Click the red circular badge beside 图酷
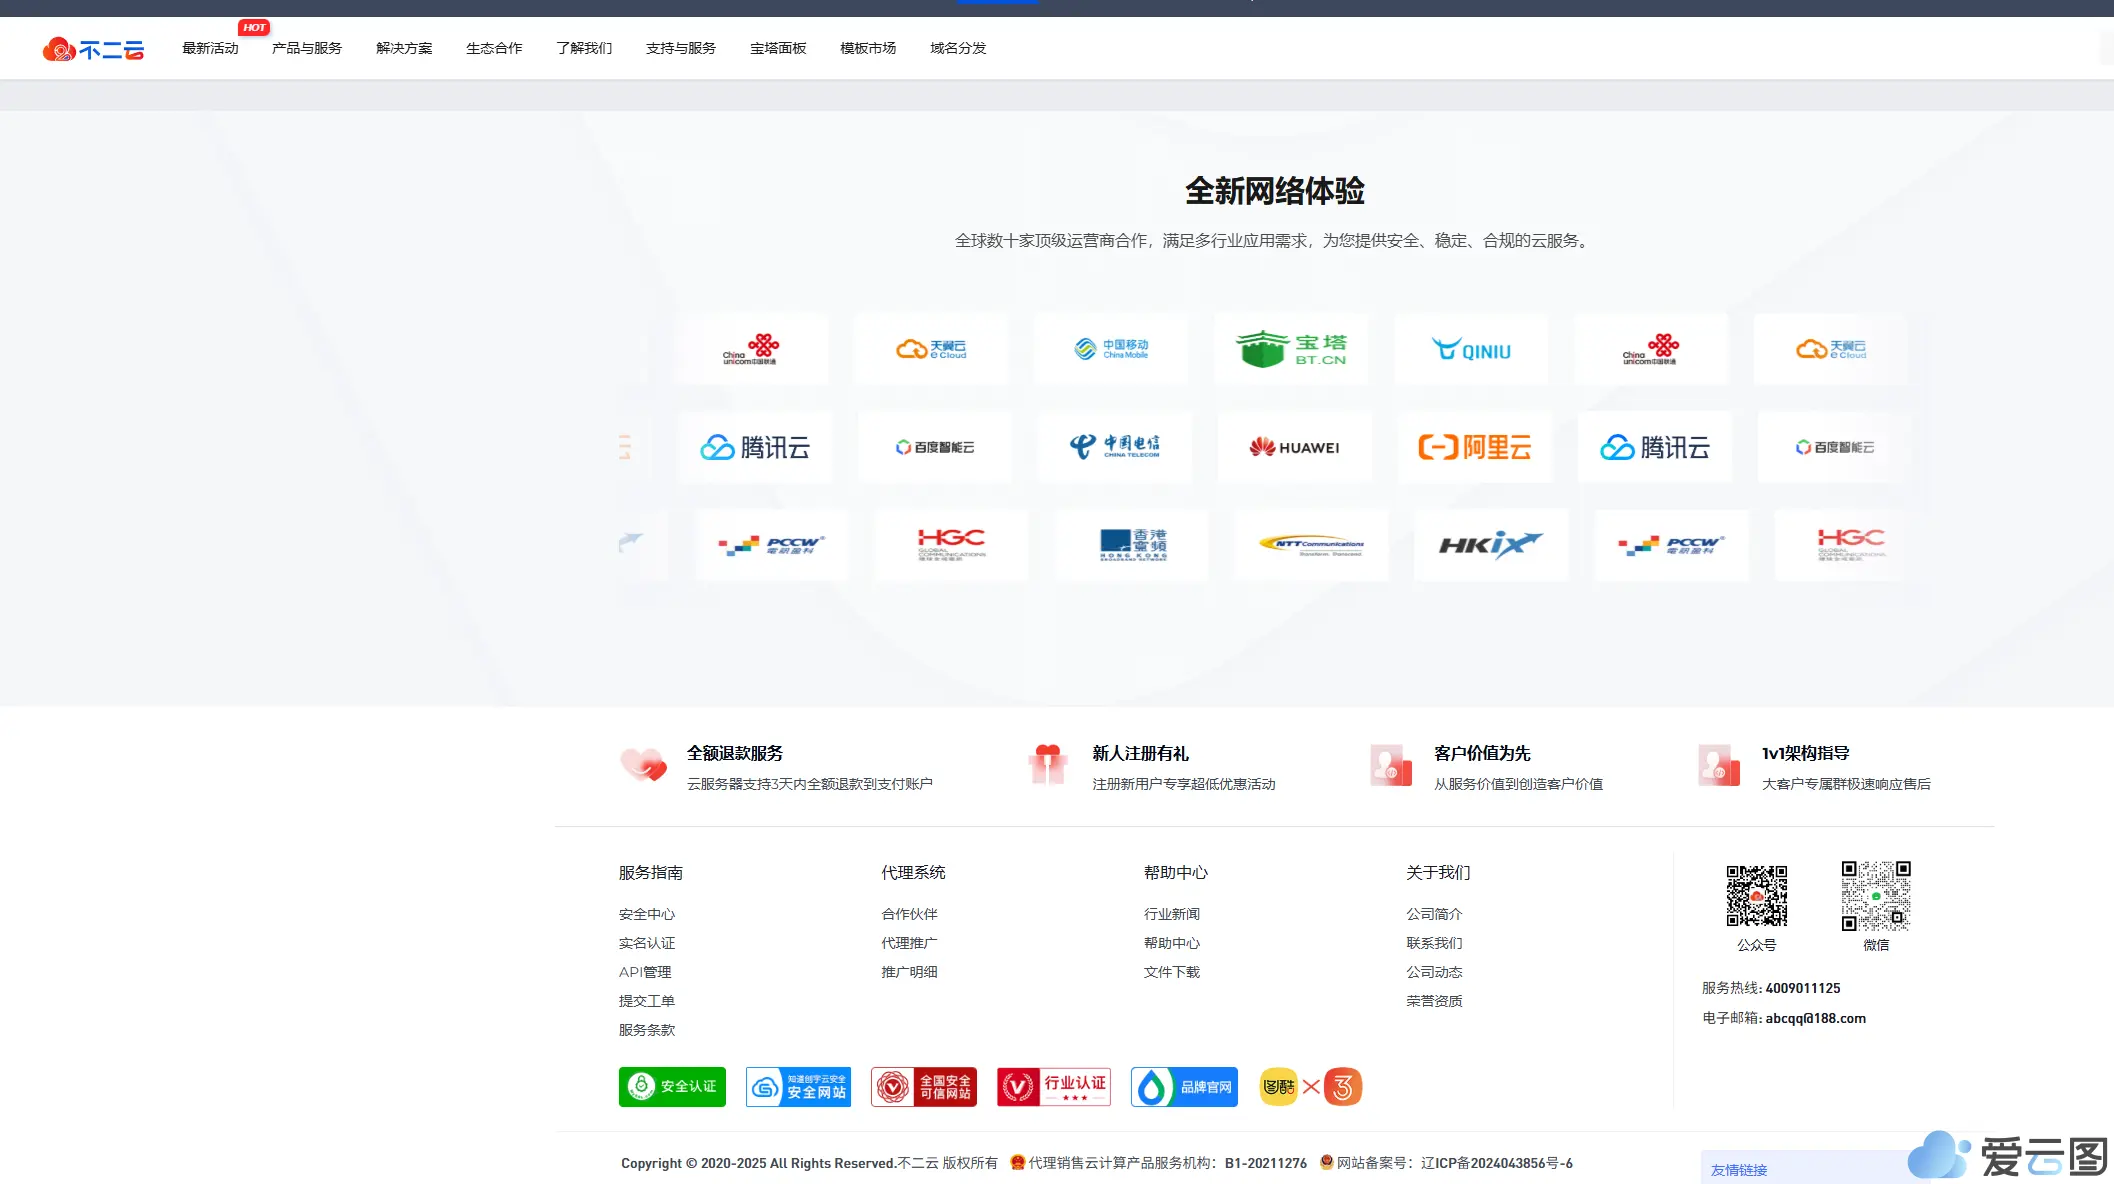The image size is (2114, 1184). pos(1343,1087)
